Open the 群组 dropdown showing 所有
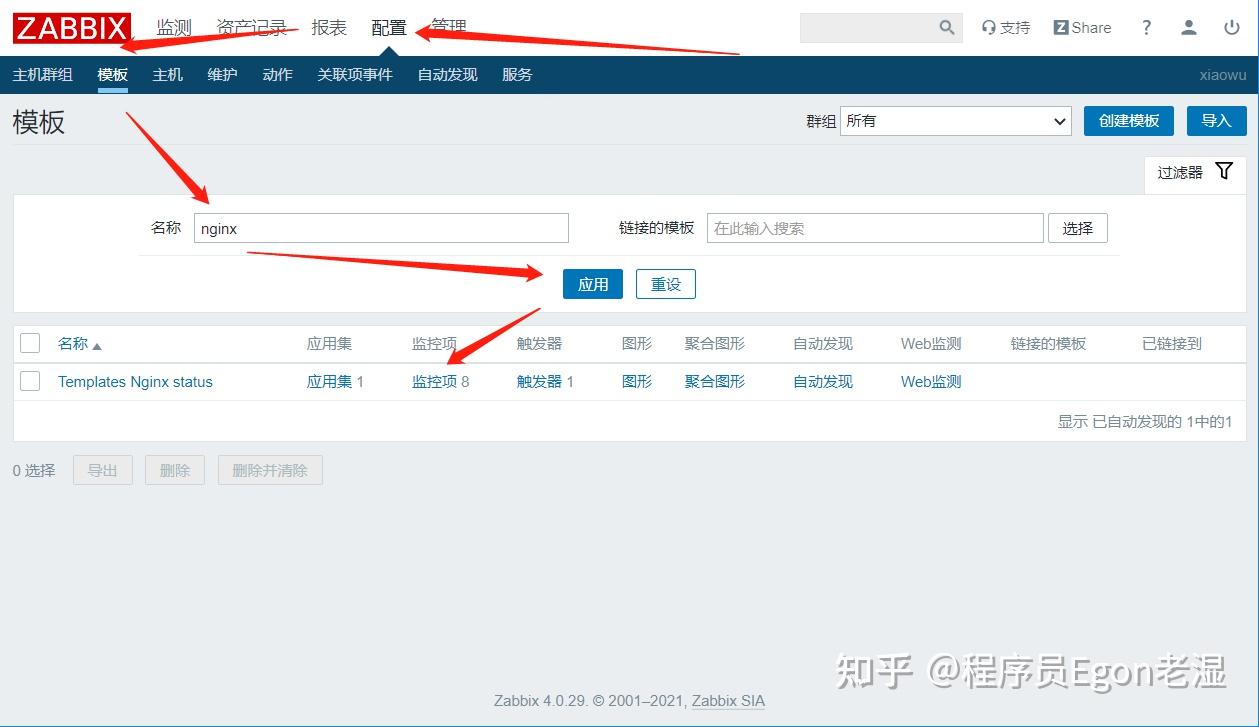 click(x=956, y=121)
